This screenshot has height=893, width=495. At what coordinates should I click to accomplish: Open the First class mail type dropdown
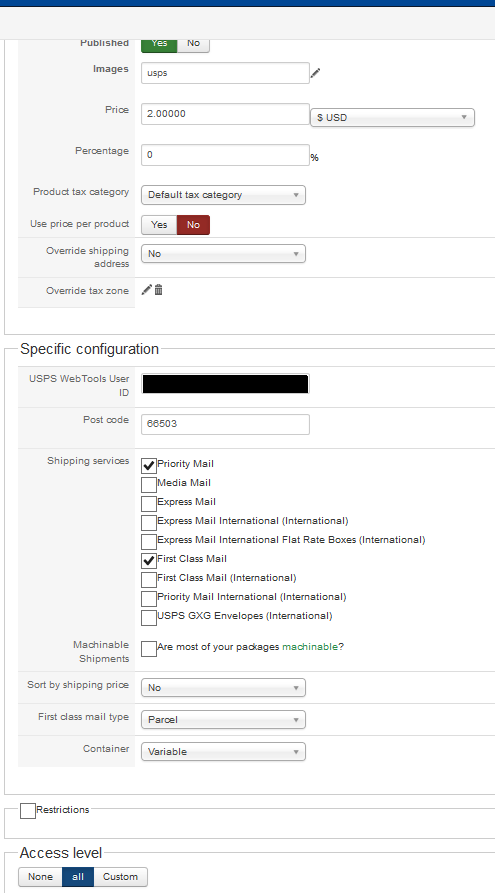[x=223, y=720]
